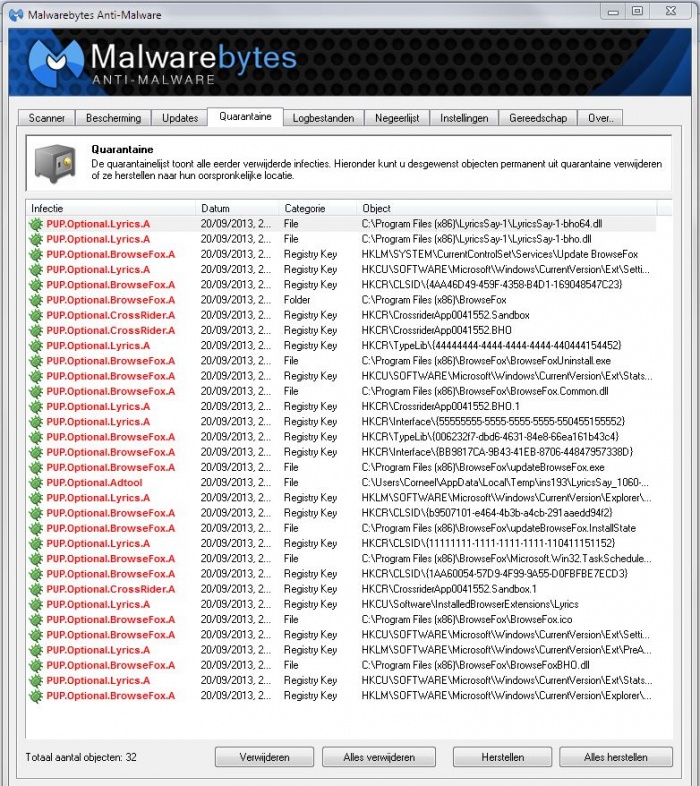
Task: Select PUP.Optional.Adtool infection name
Action: (x=94, y=482)
